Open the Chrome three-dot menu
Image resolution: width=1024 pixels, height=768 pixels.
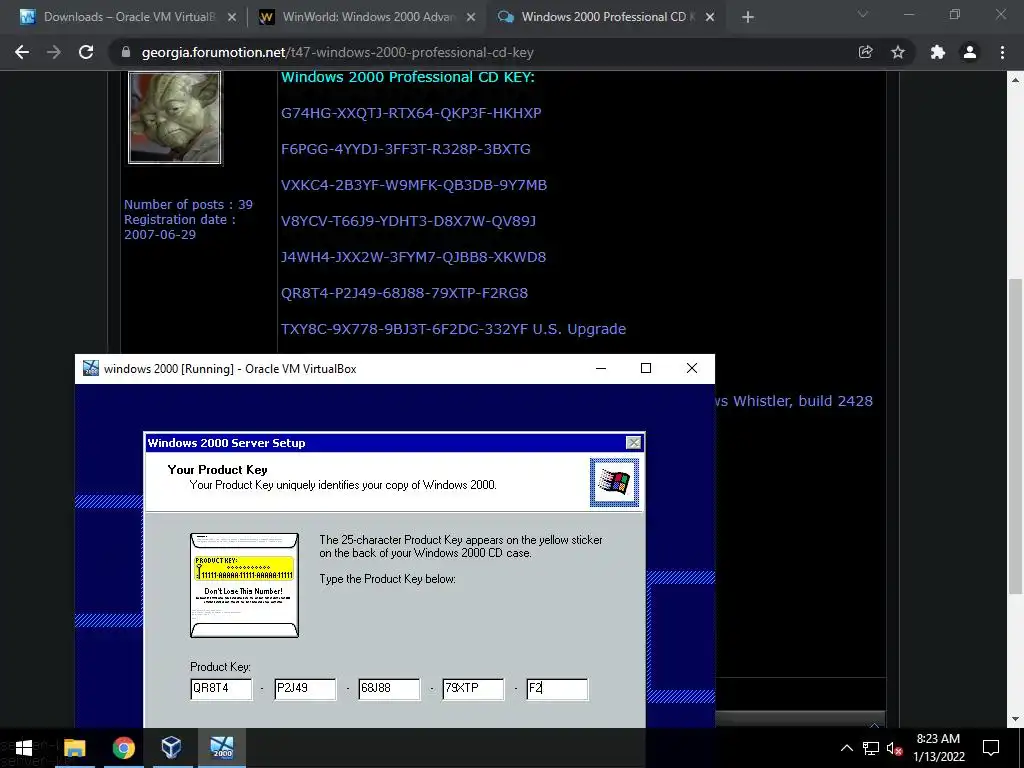point(1002,52)
